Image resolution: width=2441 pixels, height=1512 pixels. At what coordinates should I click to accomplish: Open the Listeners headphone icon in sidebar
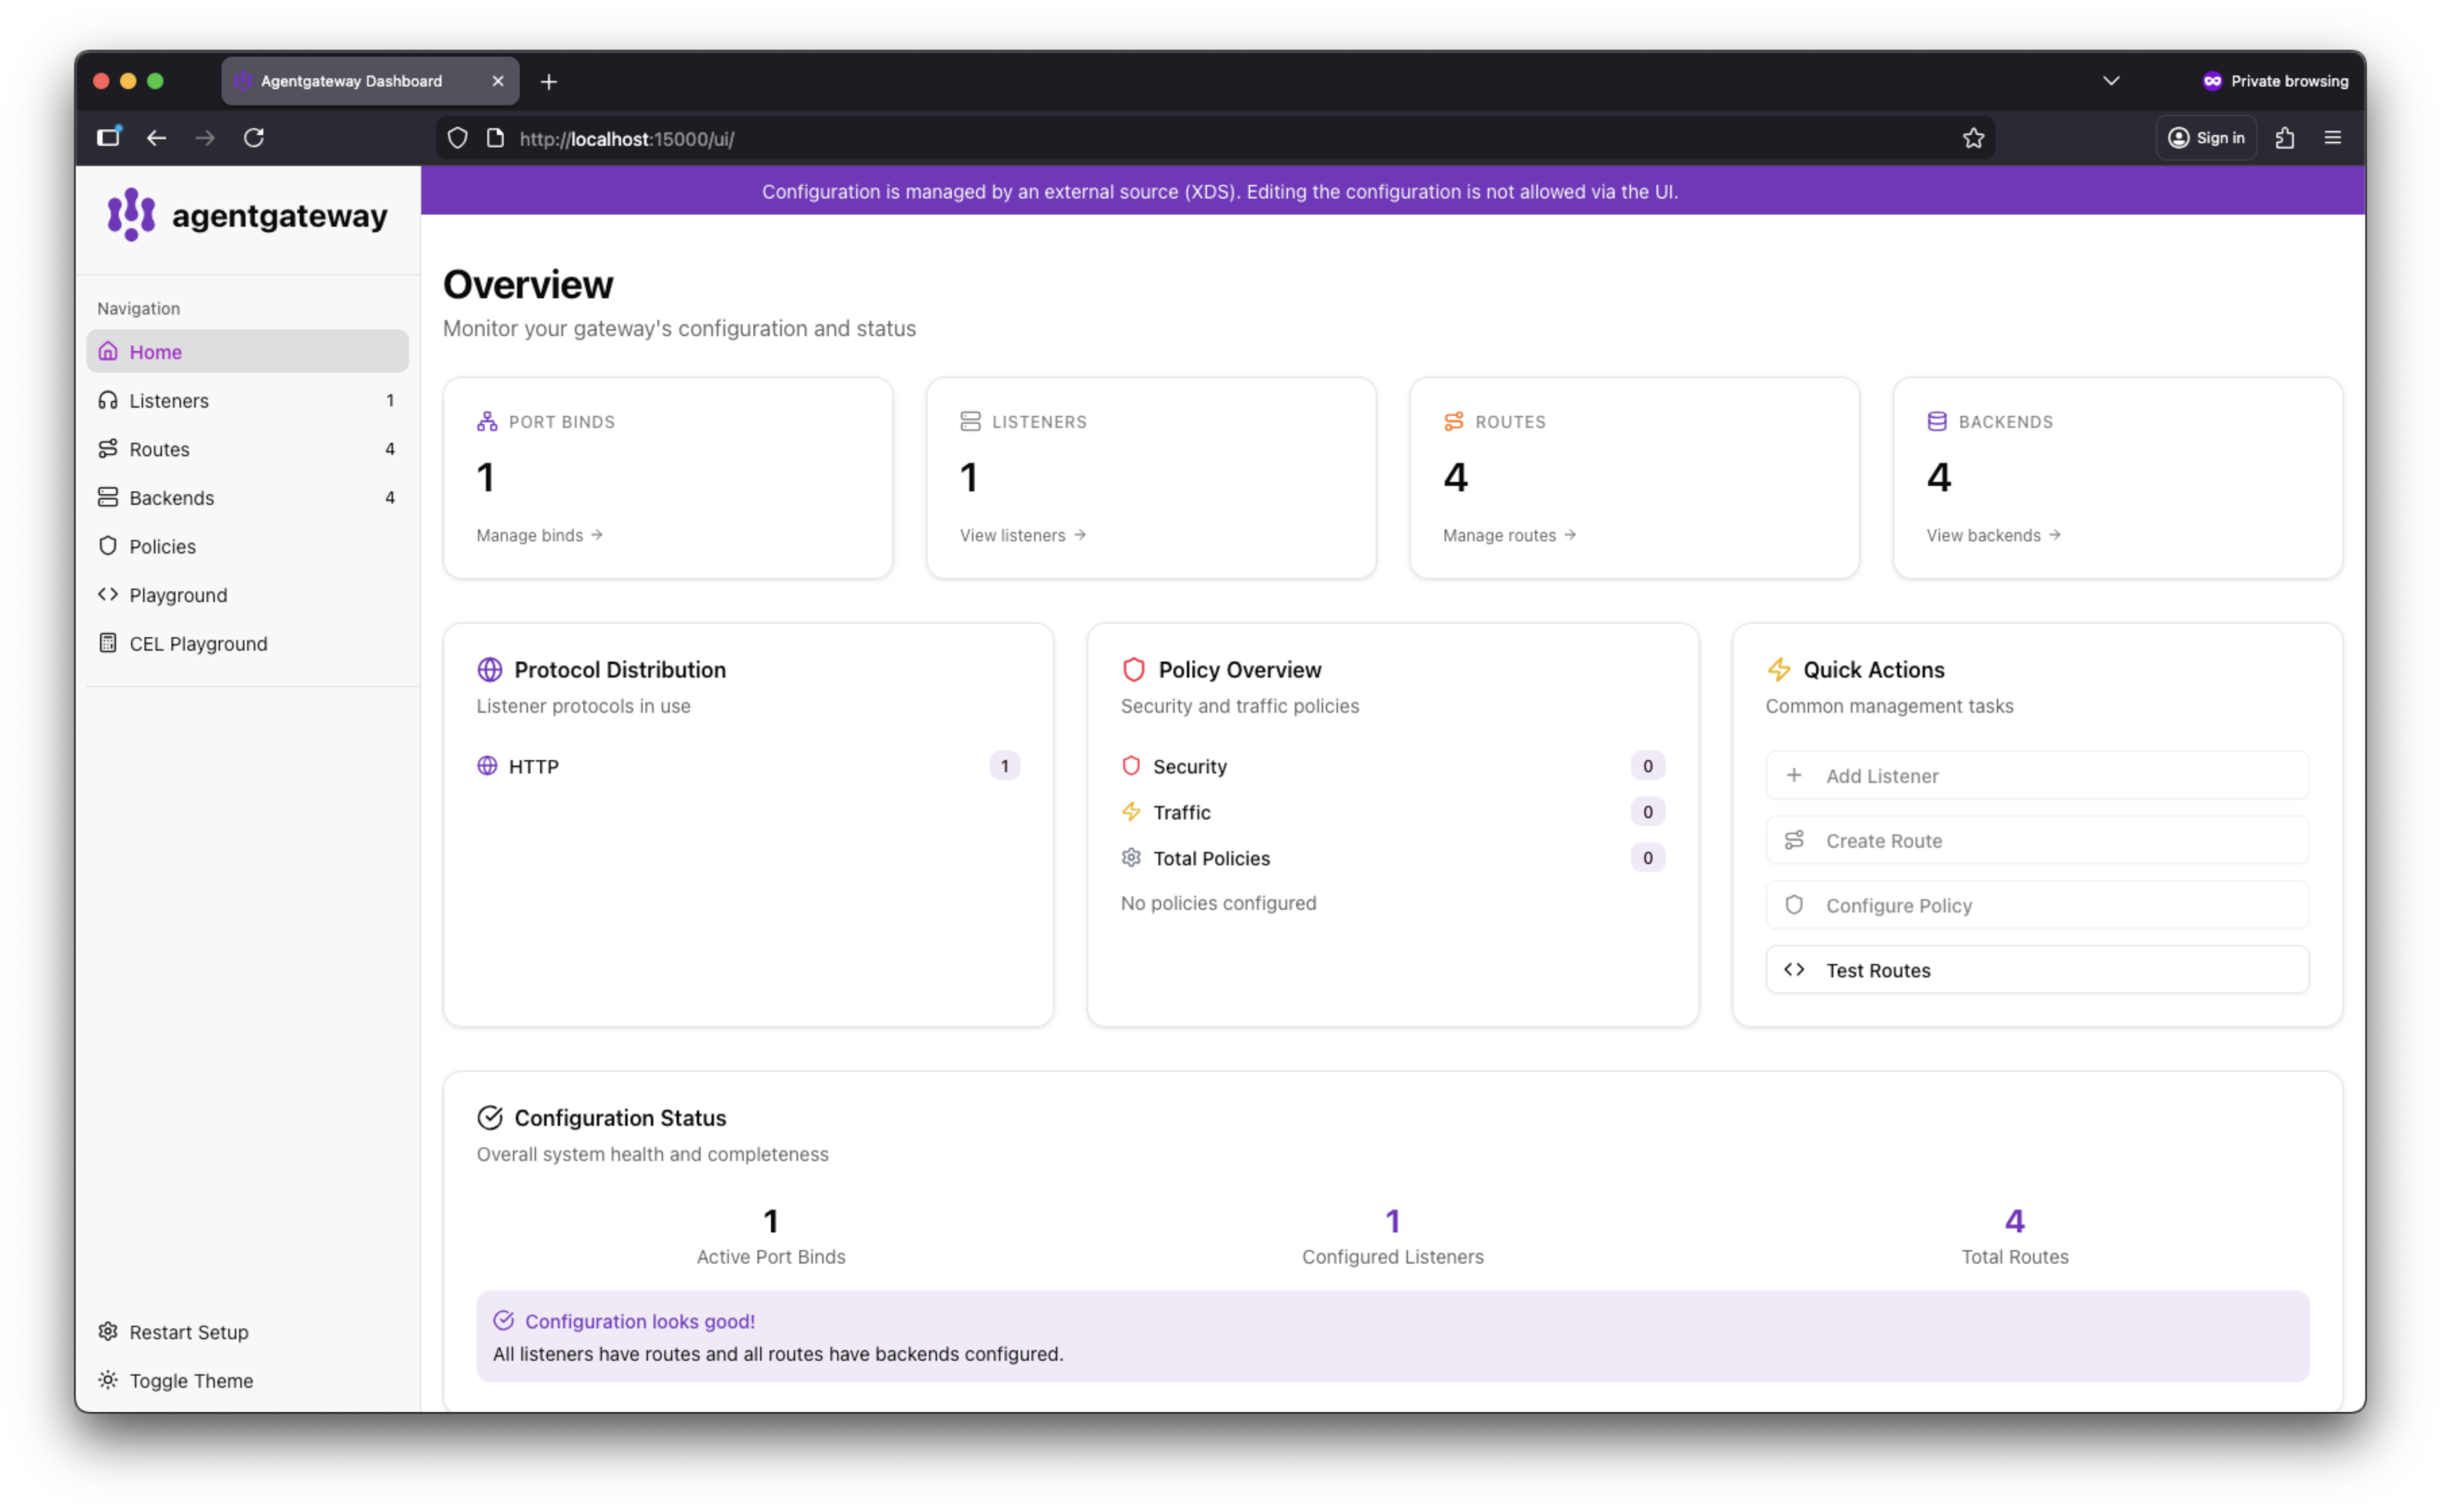(x=108, y=400)
